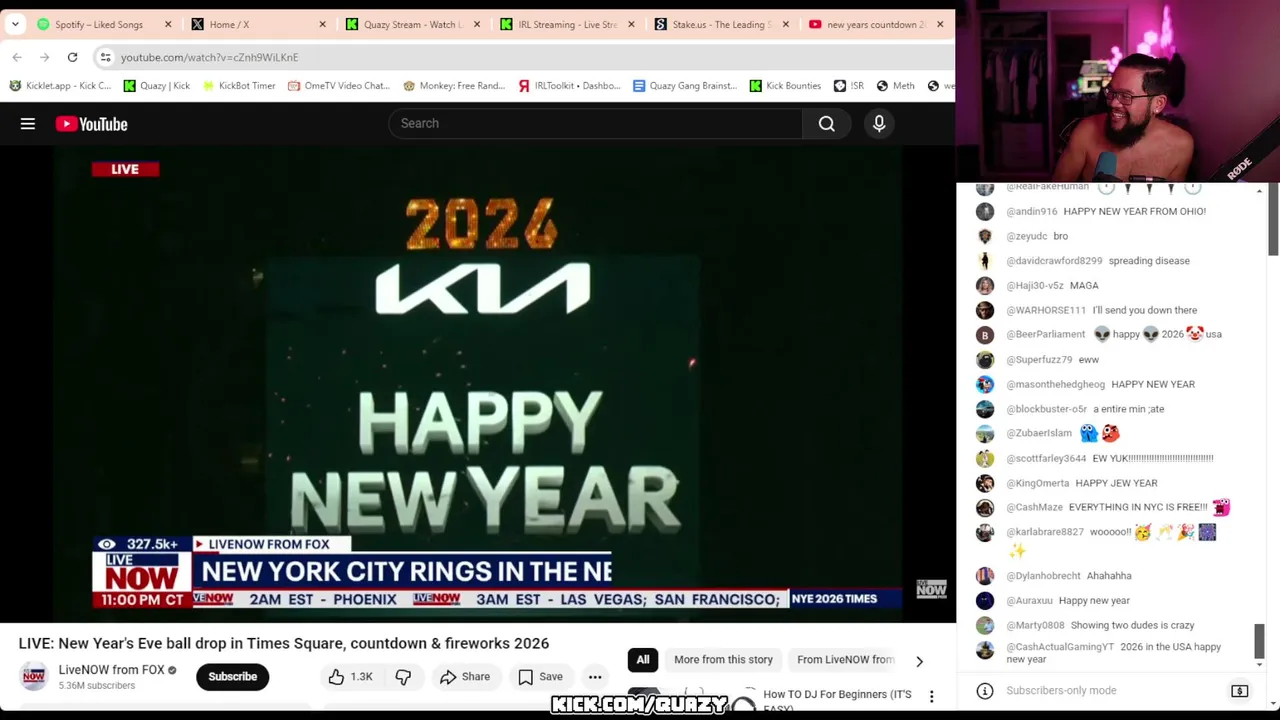Screen dimensions: 1280x720
Task: Click @Dylanhobrecht avatar in chat
Action: point(985,576)
